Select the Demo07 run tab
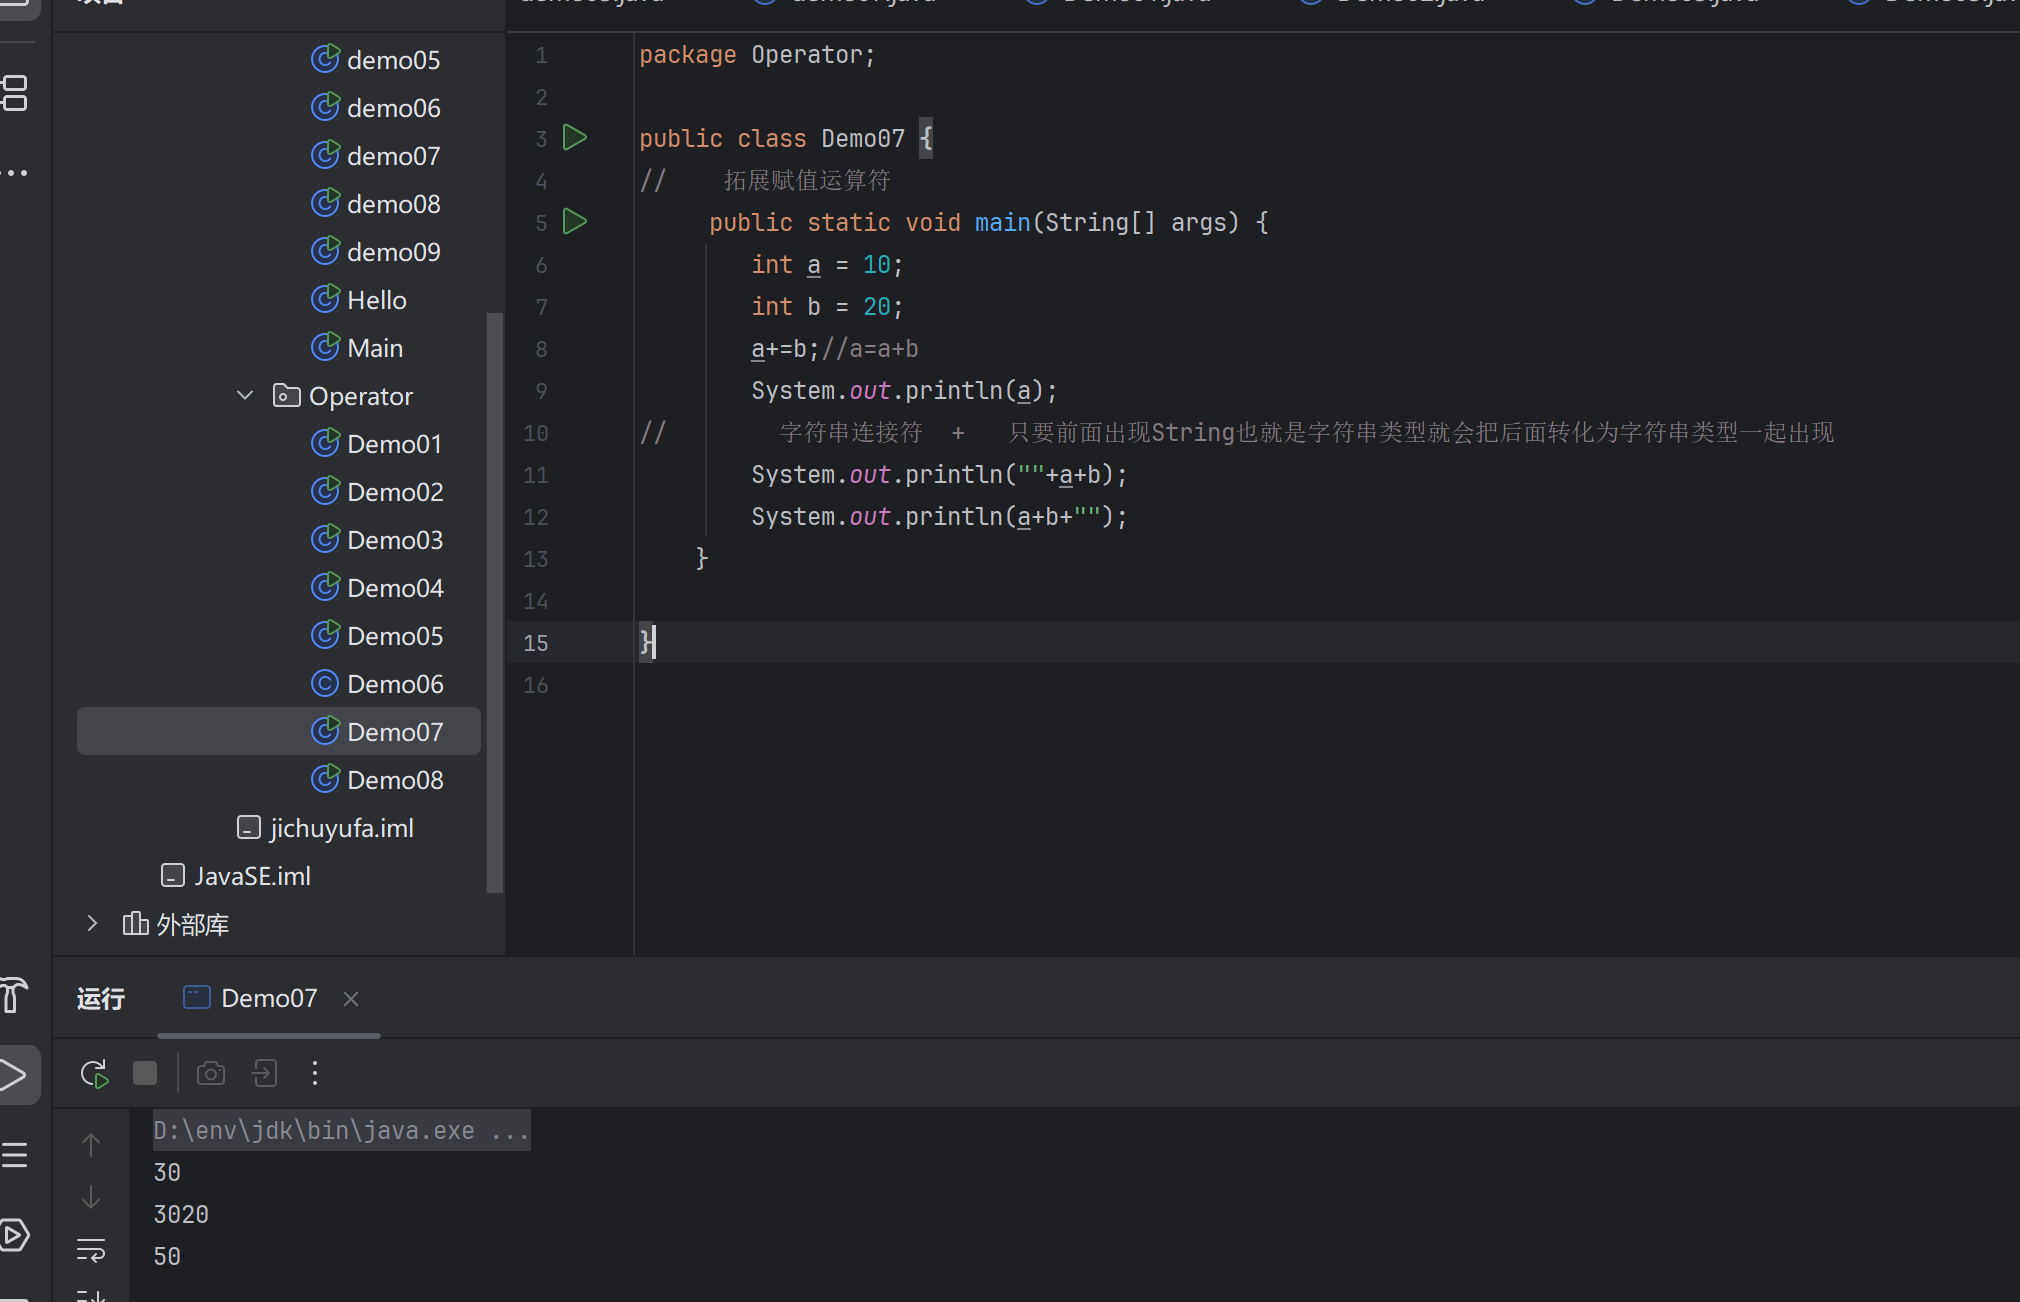Screen dimensions: 2020x1302 pyautogui.click(x=268, y=998)
